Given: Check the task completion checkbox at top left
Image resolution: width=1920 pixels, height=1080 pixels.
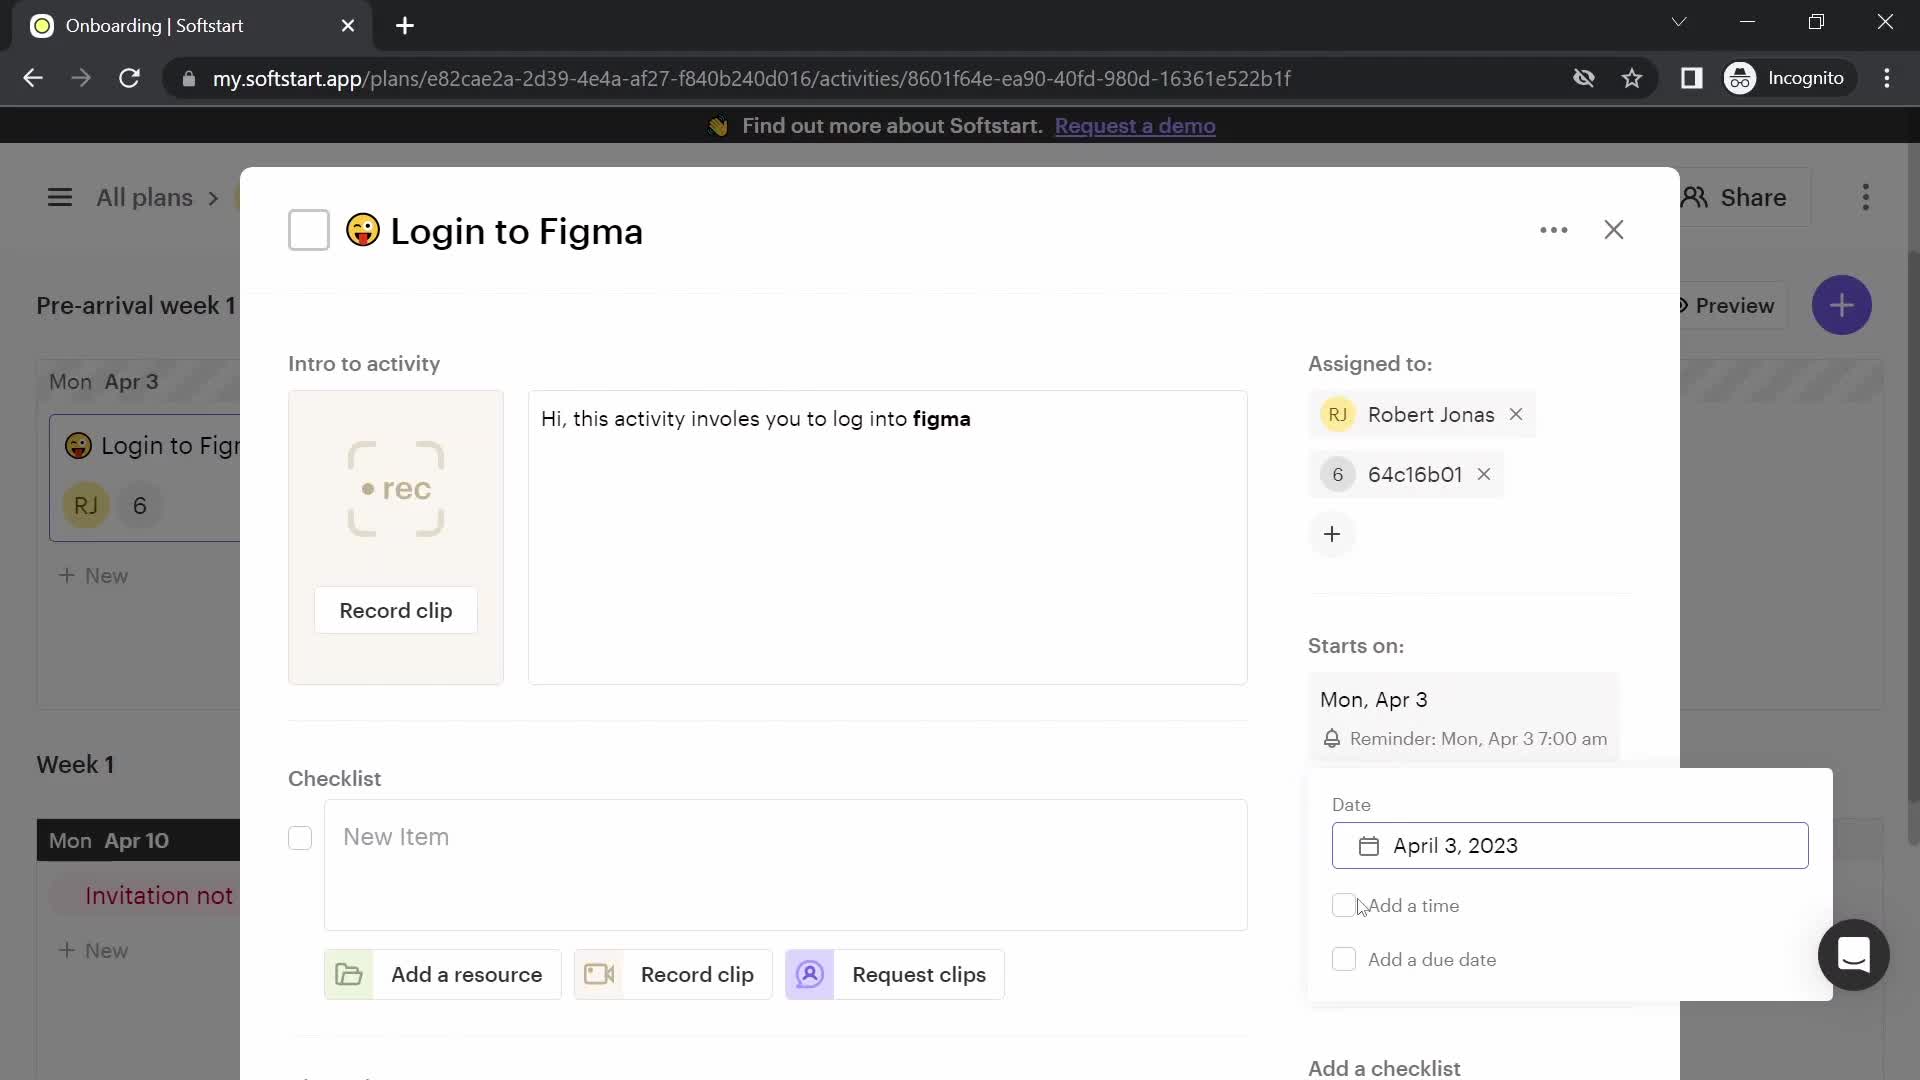Looking at the screenshot, I should (307, 231).
